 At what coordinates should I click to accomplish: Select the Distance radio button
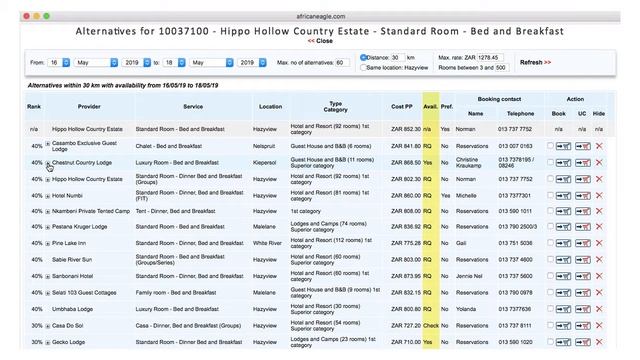(x=363, y=58)
